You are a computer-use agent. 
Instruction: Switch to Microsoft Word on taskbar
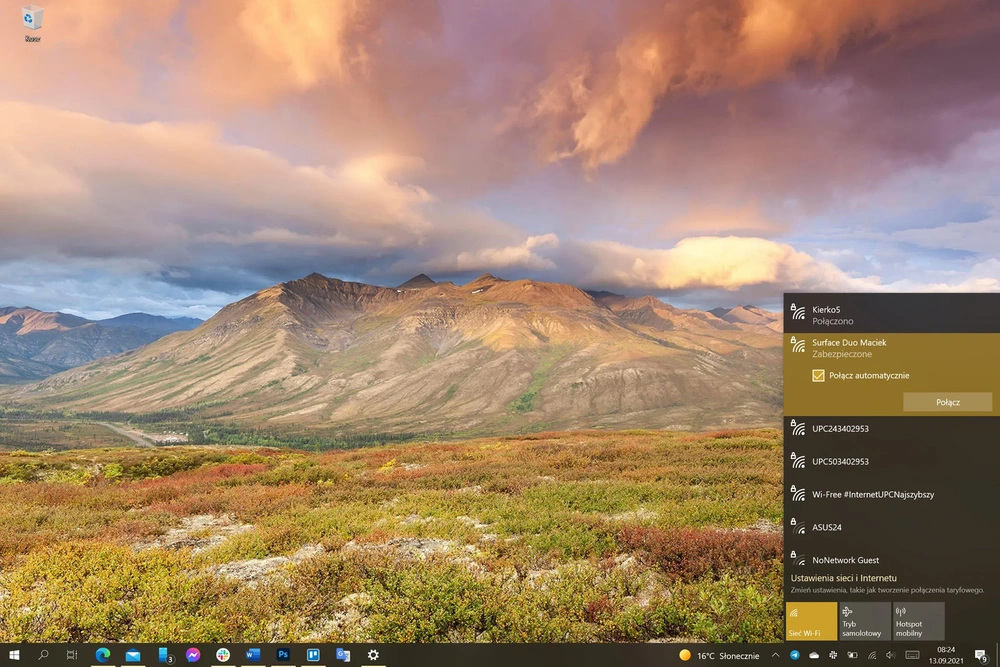253,655
